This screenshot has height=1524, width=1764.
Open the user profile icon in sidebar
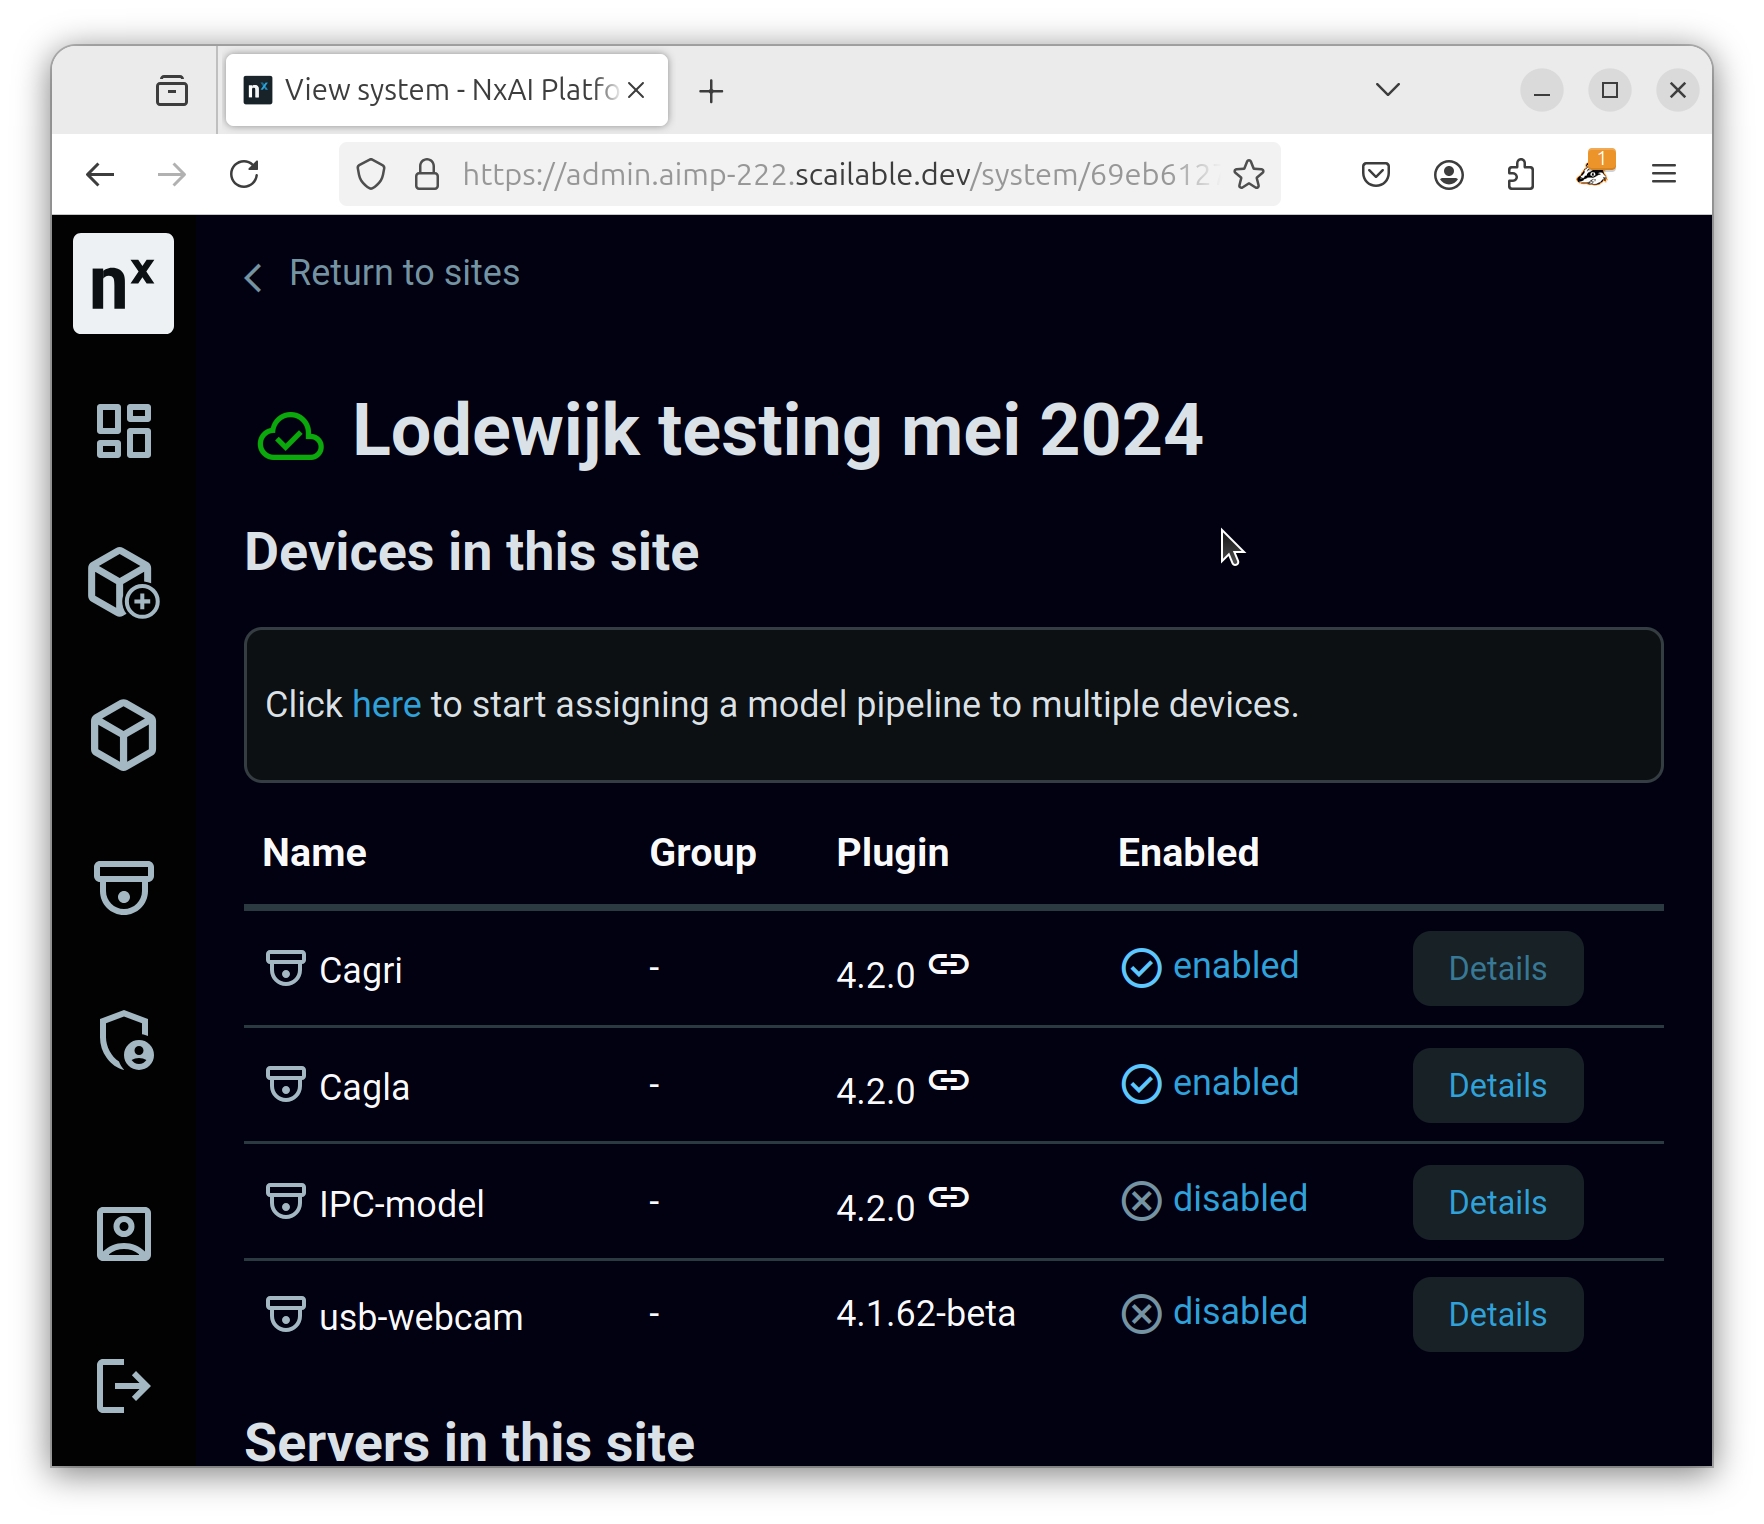(x=123, y=1234)
